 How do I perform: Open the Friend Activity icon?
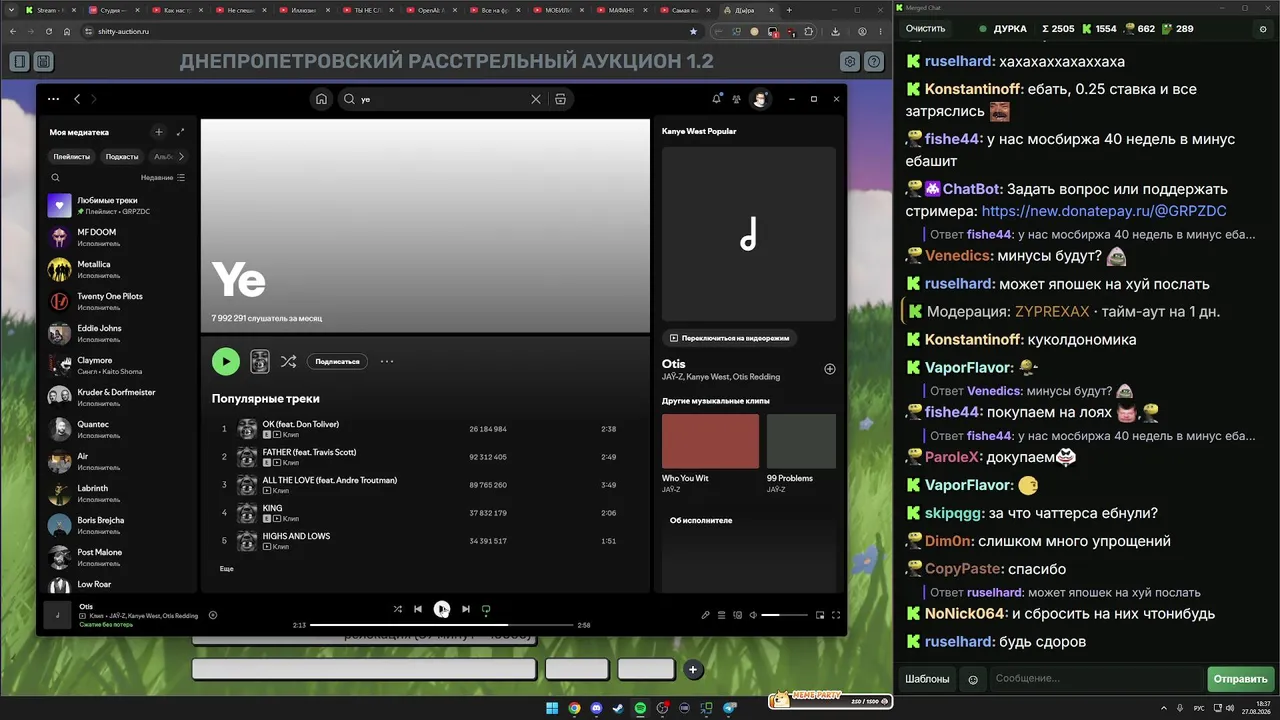tap(737, 99)
